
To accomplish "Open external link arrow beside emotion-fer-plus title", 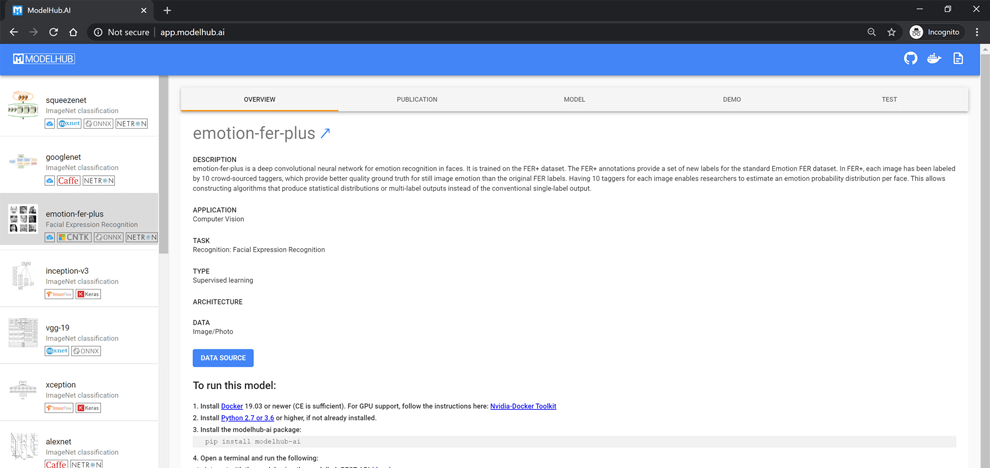I will [325, 133].
